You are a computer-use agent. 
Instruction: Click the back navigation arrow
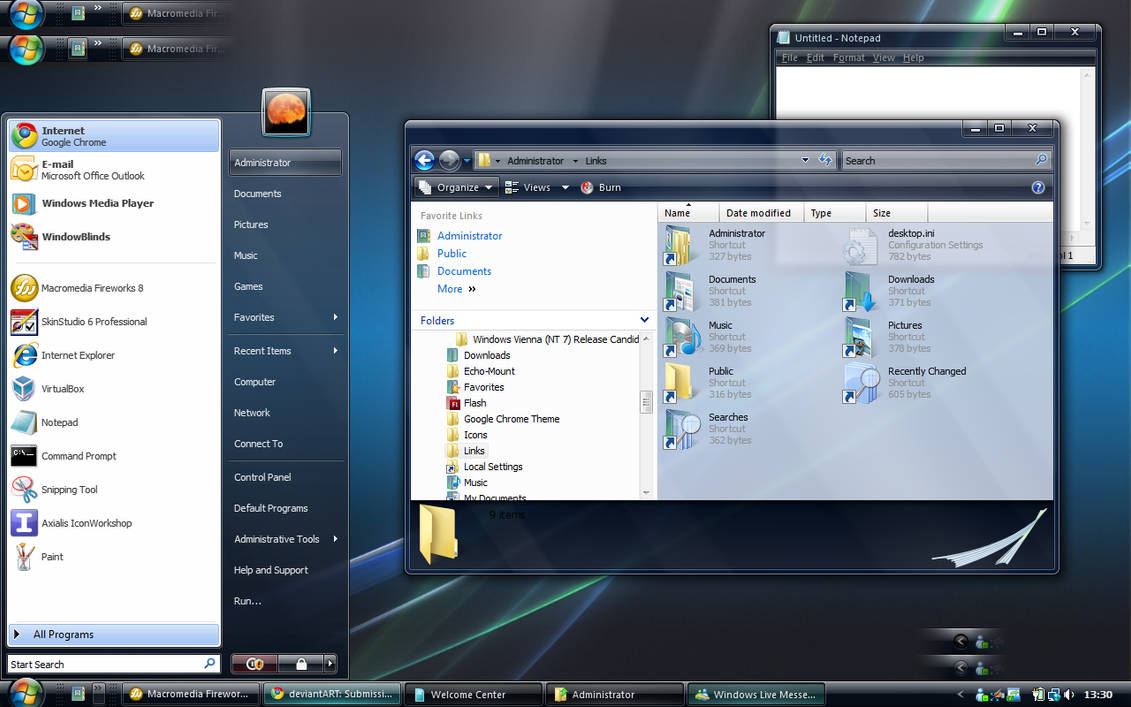click(x=424, y=160)
